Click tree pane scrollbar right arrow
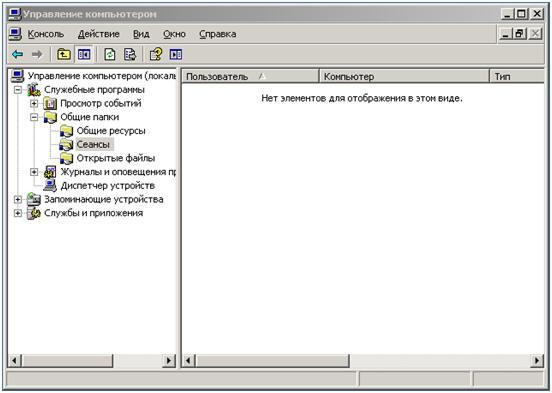 click(169, 361)
